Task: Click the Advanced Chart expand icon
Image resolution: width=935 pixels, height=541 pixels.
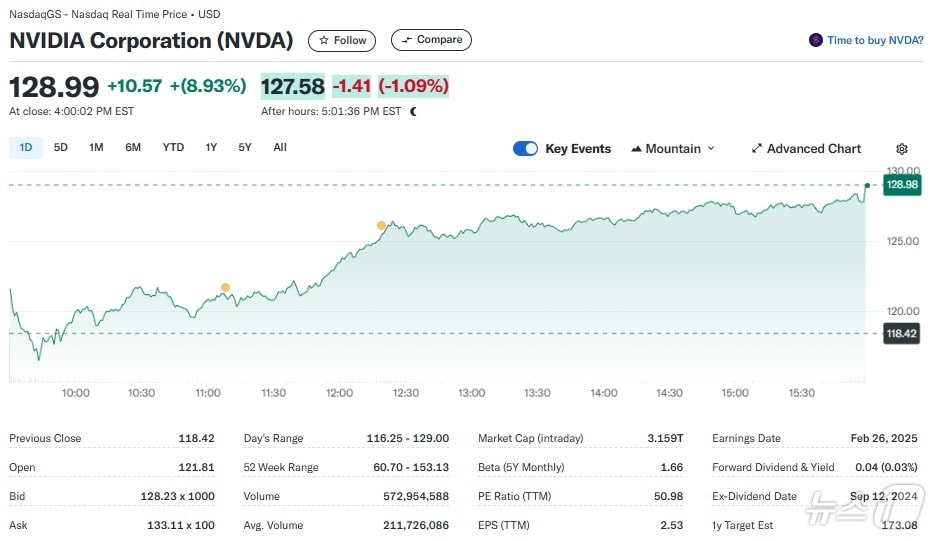Action: pyautogui.click(x=757, y=149)
